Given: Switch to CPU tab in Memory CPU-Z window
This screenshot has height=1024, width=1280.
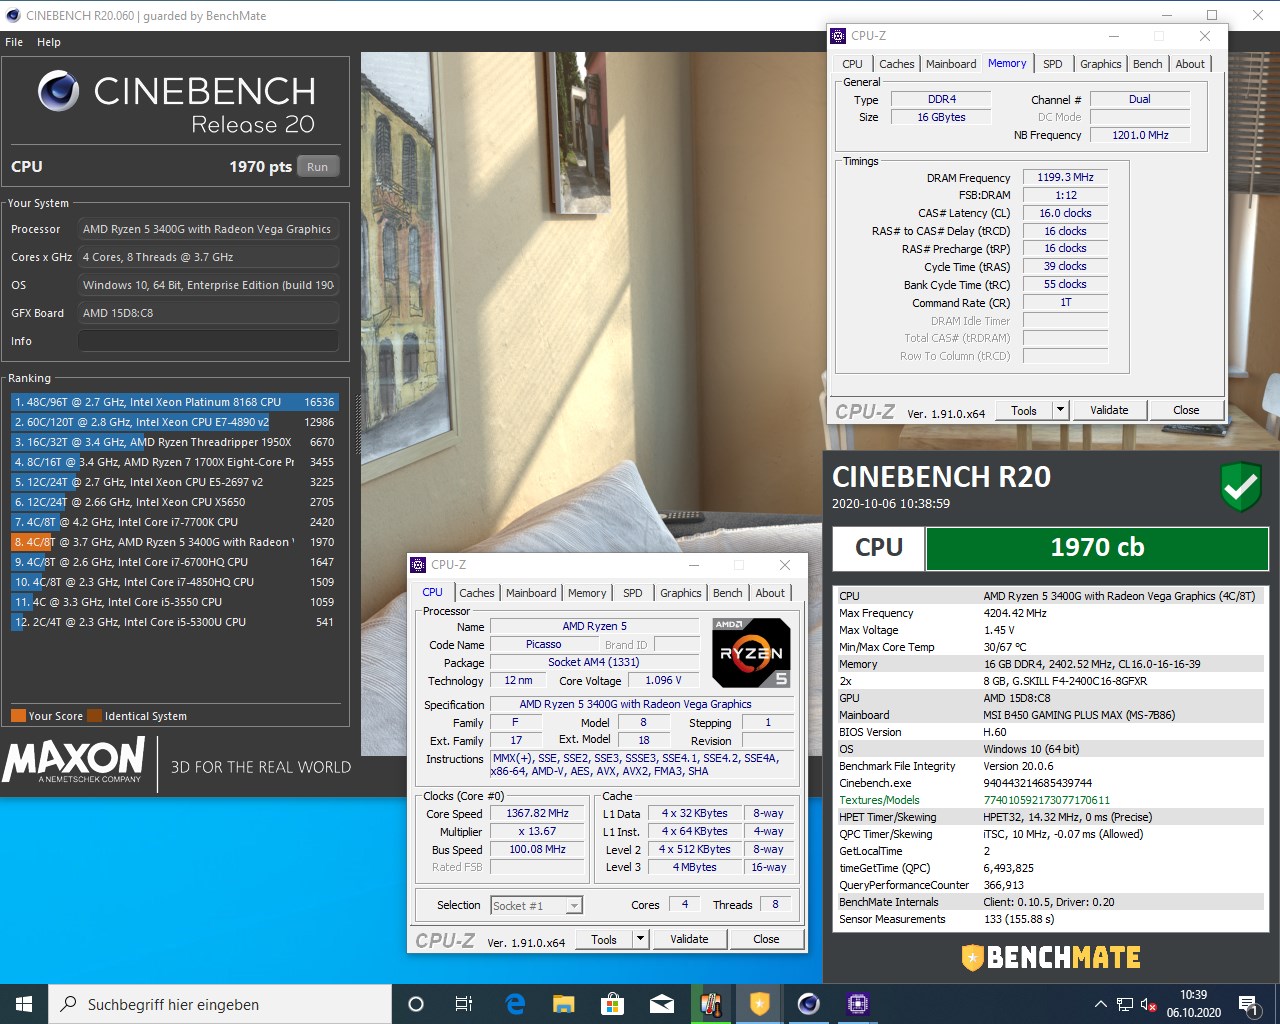Looking at the screenshot, I should click(852, 64).
